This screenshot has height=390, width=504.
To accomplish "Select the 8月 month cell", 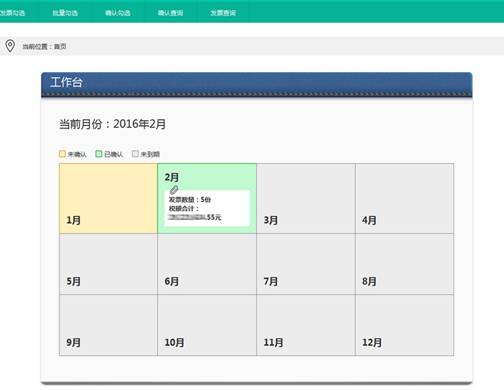I will pos(405,264).
